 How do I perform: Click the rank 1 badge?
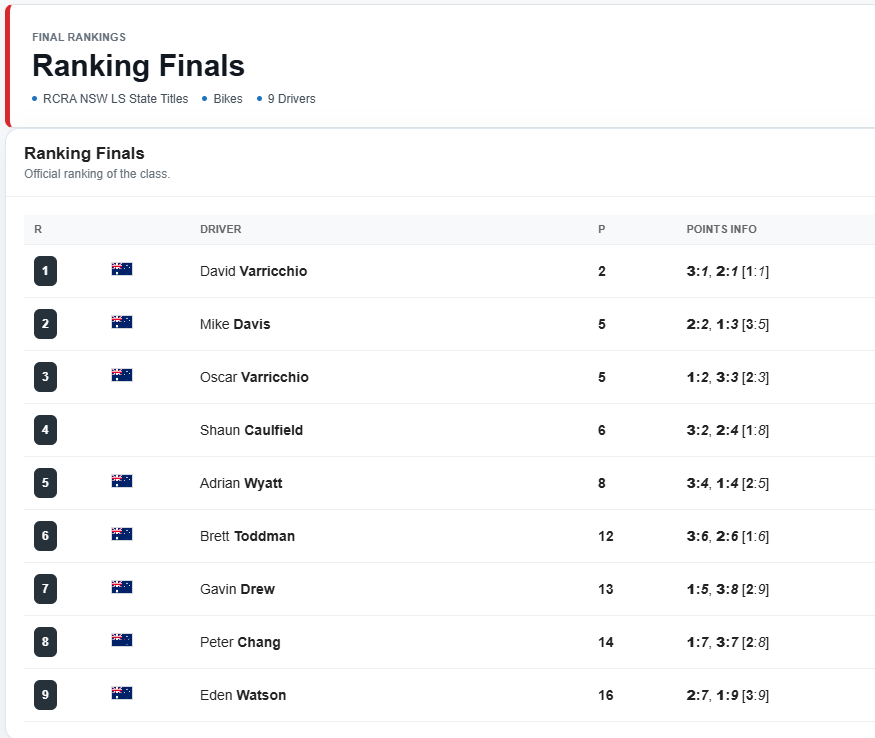[45, 271]
